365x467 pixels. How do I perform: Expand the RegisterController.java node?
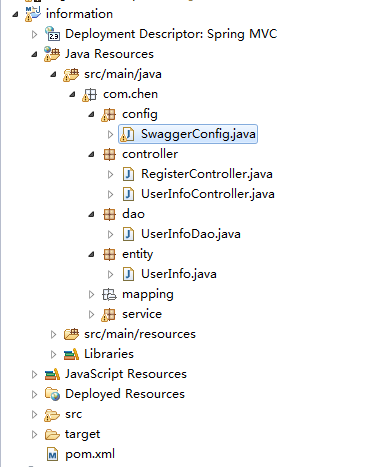pos(110,174)
